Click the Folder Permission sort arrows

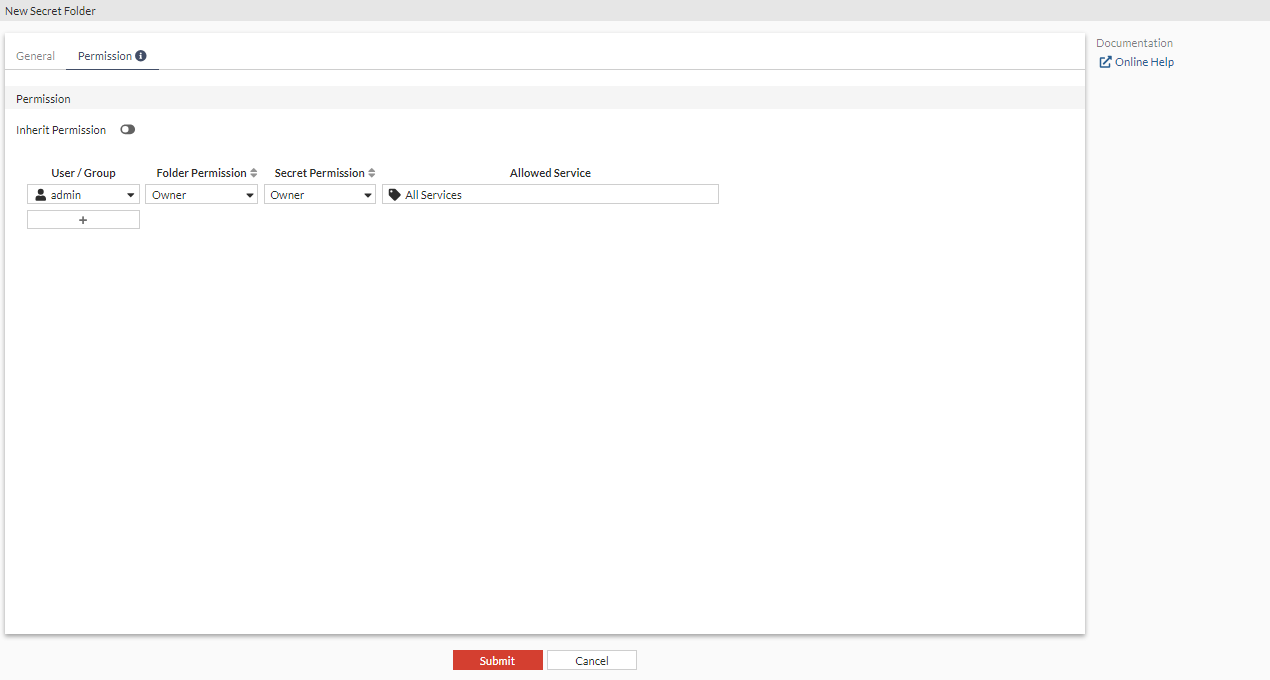click(254, 173)
